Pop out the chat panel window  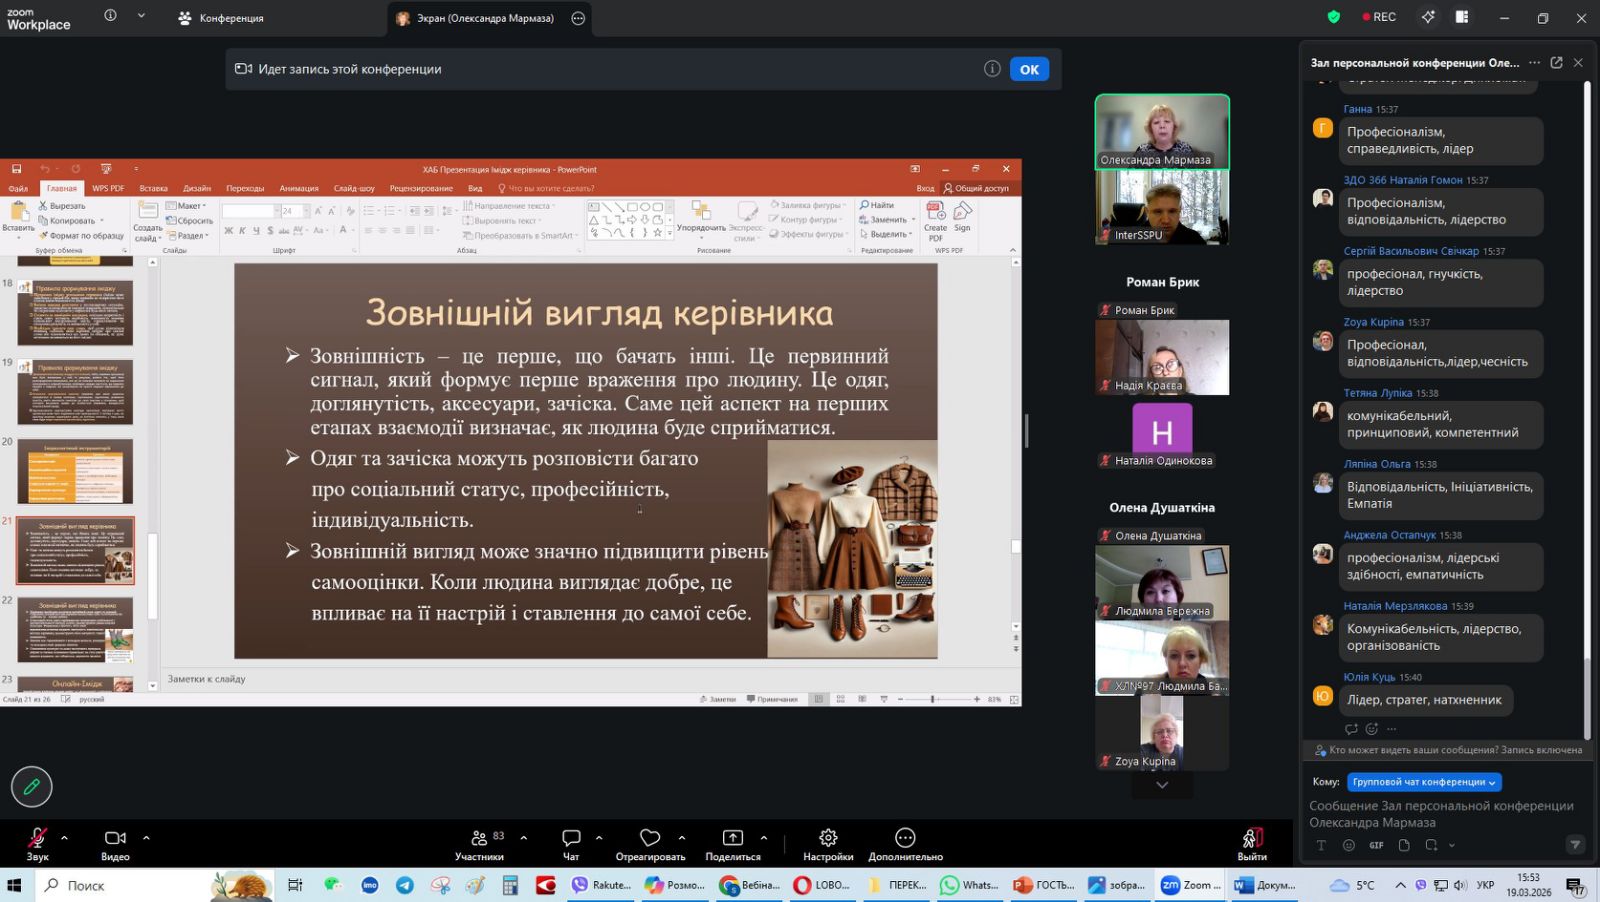1556,62
